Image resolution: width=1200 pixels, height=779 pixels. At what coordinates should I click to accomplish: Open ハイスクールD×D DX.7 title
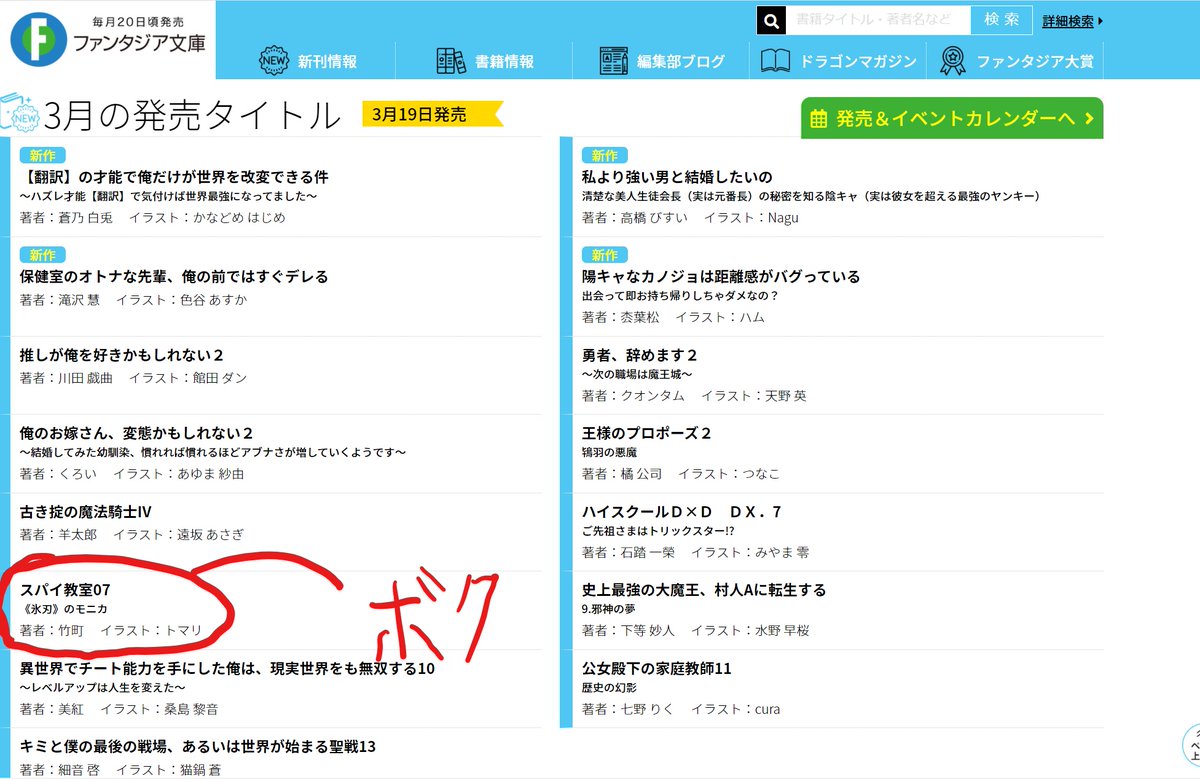pos(681,511)
